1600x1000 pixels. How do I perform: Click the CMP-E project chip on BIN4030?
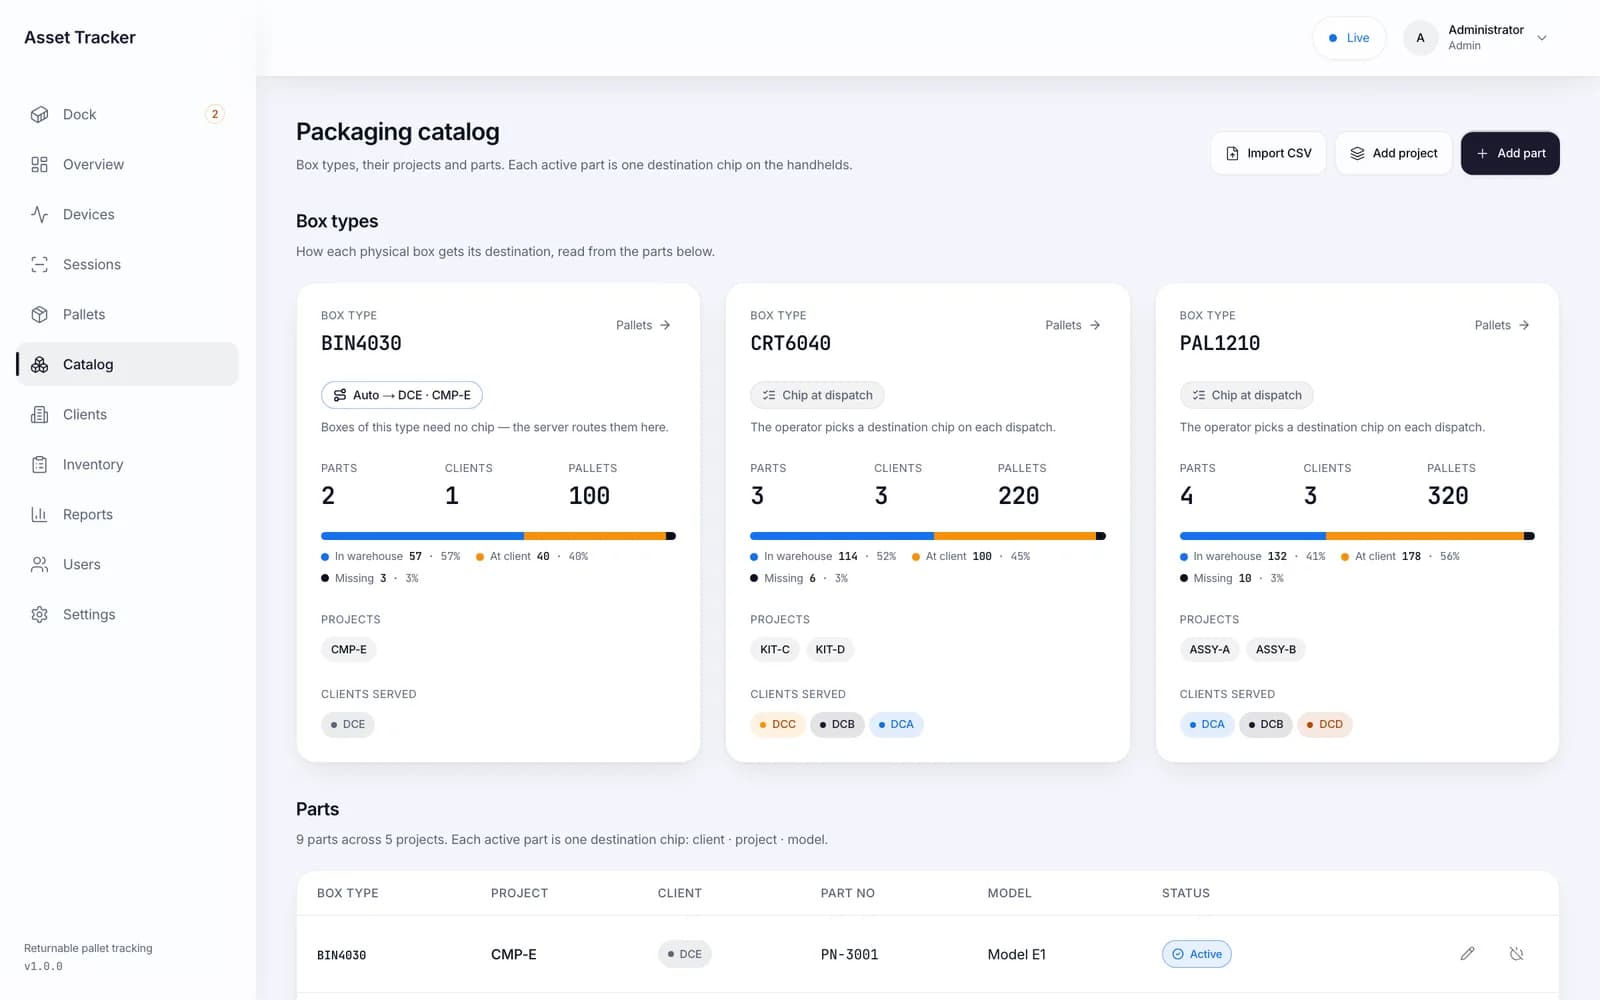pos(349,650)
